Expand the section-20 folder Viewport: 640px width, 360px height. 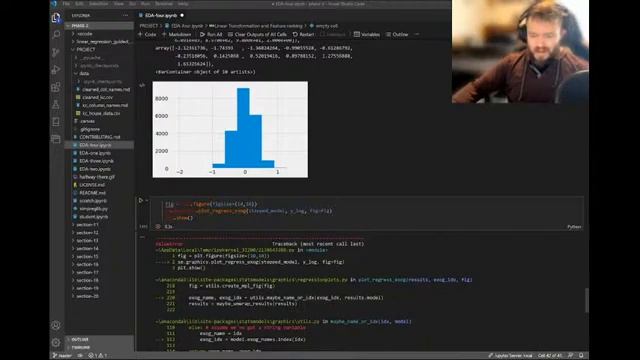100,296
